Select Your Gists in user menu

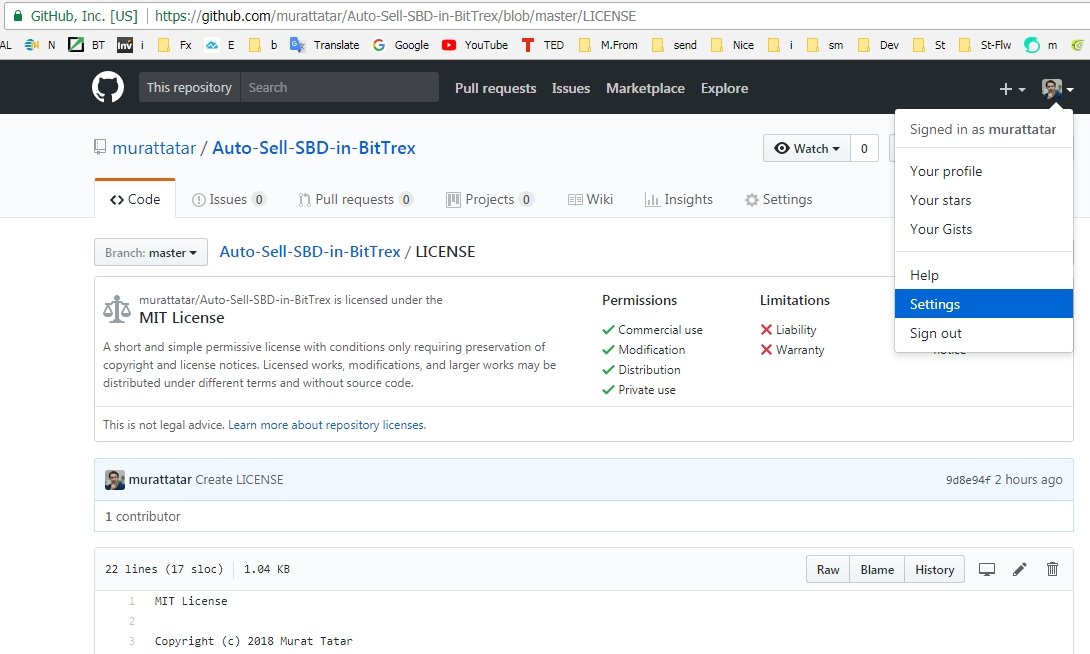984,229
